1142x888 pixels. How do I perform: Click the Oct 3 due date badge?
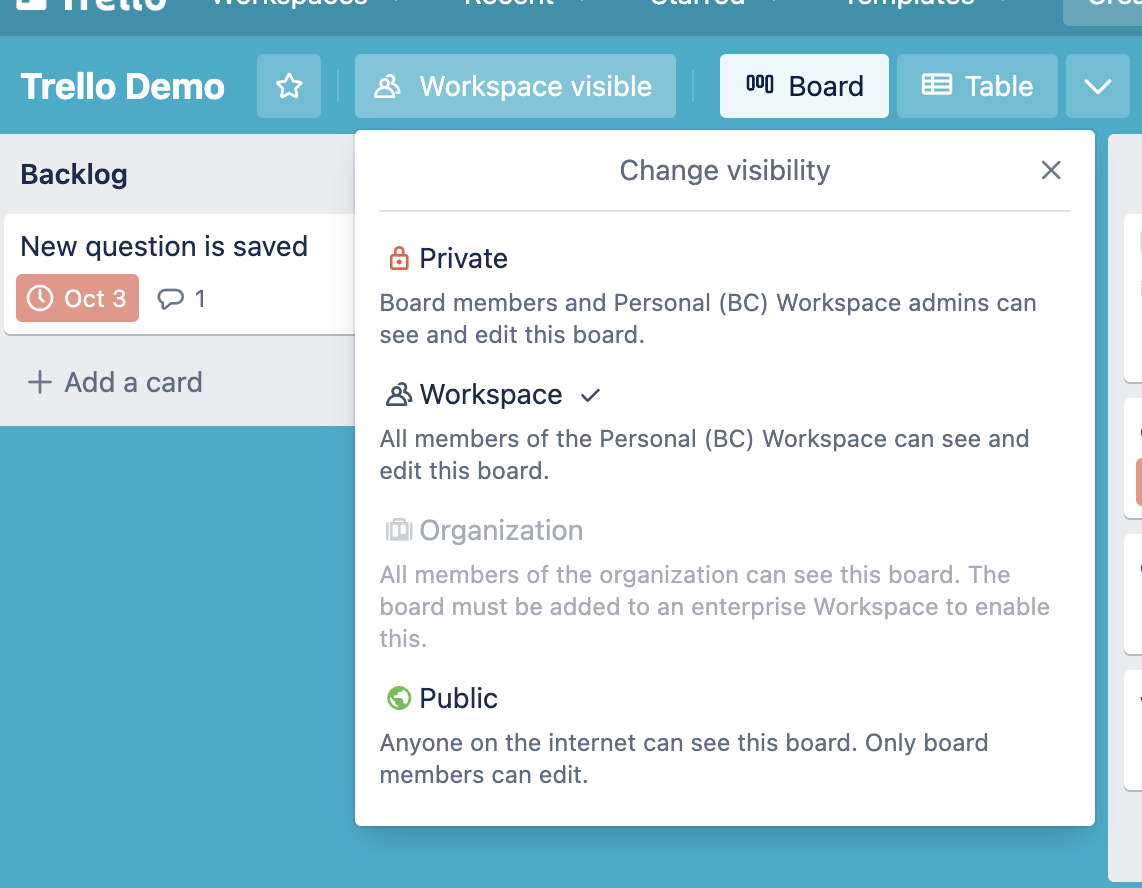pyautogui.click(x=77, y=298)
